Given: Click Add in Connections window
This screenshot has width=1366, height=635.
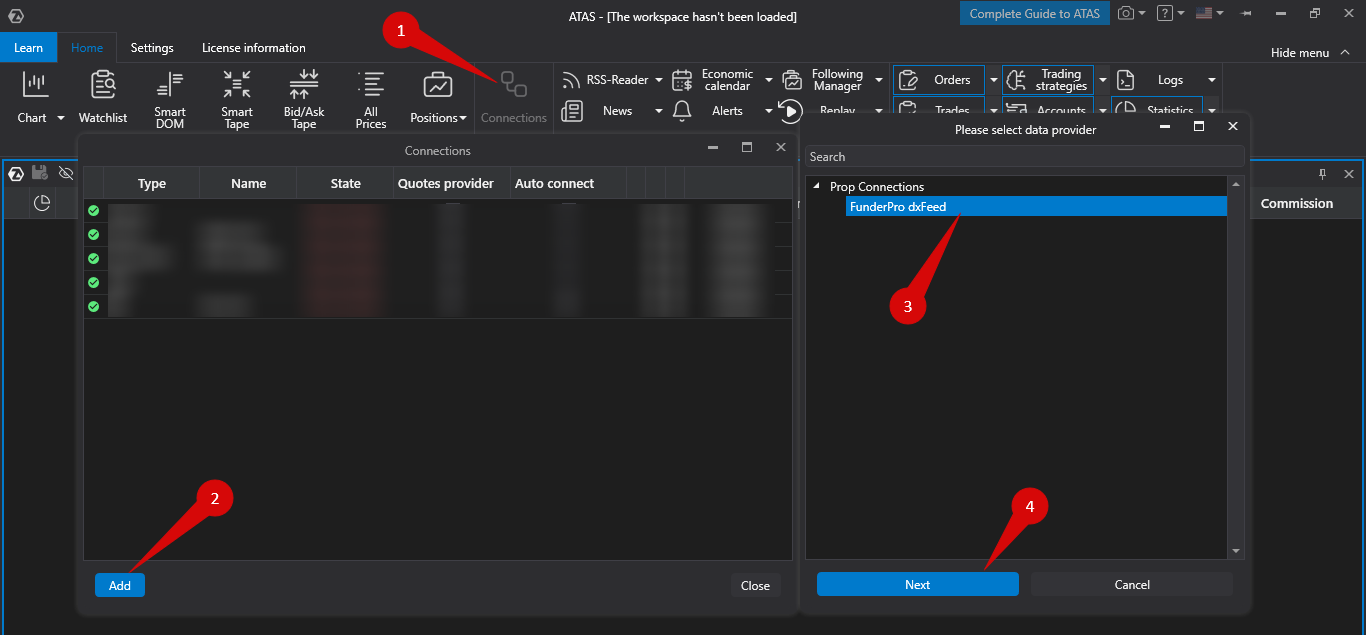Looking at the screenshot, I should (x=120, y=586).
